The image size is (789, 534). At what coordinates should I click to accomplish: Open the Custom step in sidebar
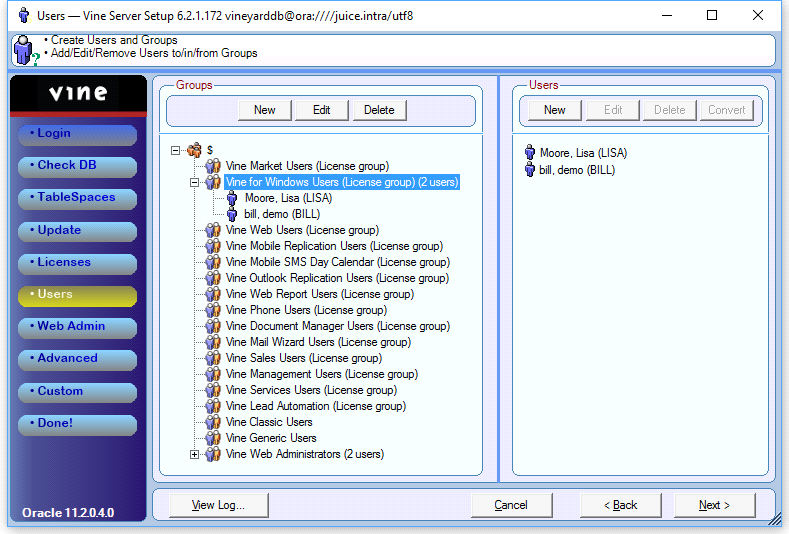click(x=77, y=392)
